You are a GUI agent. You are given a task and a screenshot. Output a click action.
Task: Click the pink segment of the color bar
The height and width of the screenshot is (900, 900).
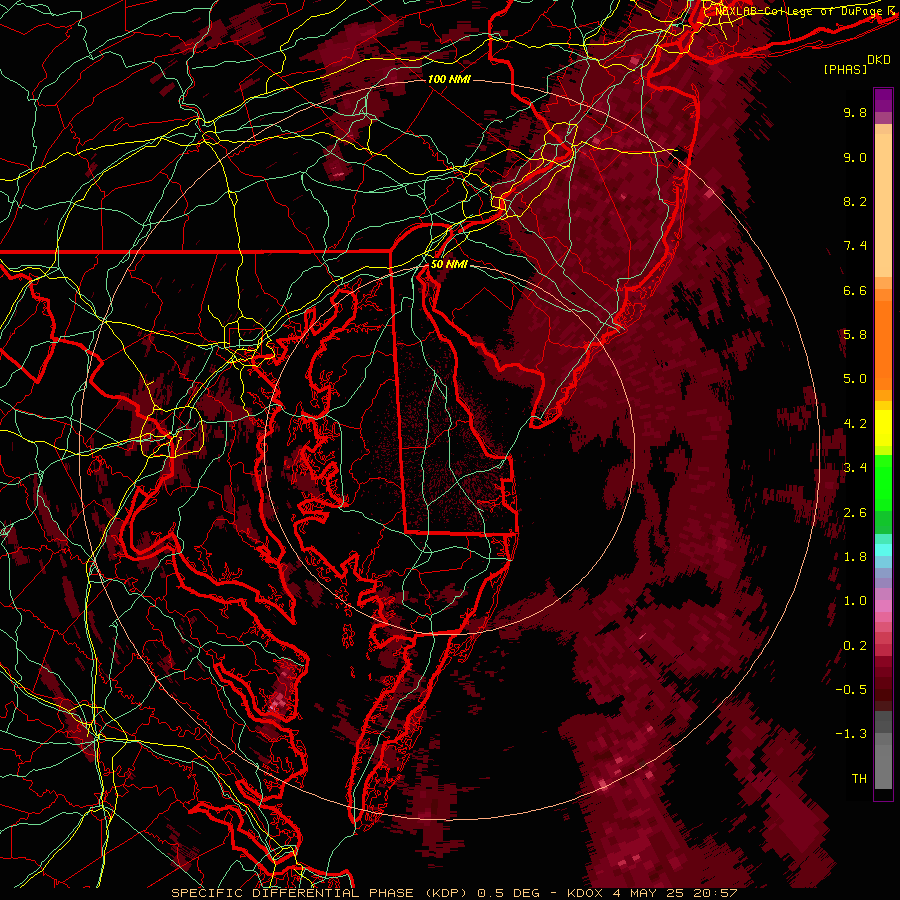pyautogui.click(x=883, y=606)
